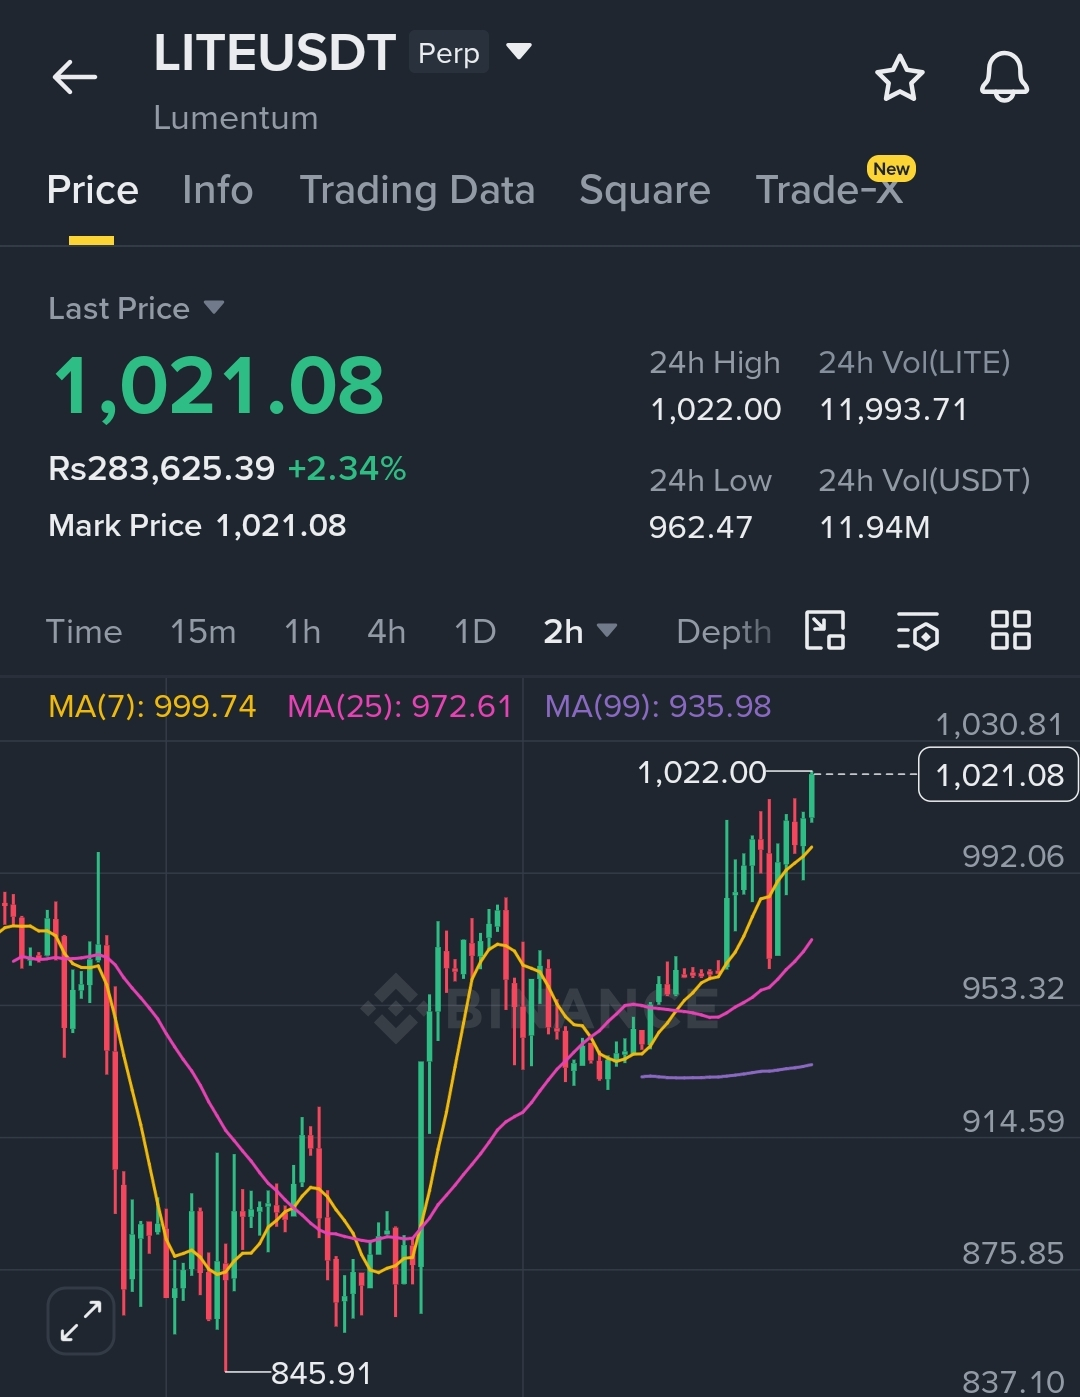The width and height of the screenshot is (1080, 1397).
Task: Open the Square tab
Action: coord(645,190)
